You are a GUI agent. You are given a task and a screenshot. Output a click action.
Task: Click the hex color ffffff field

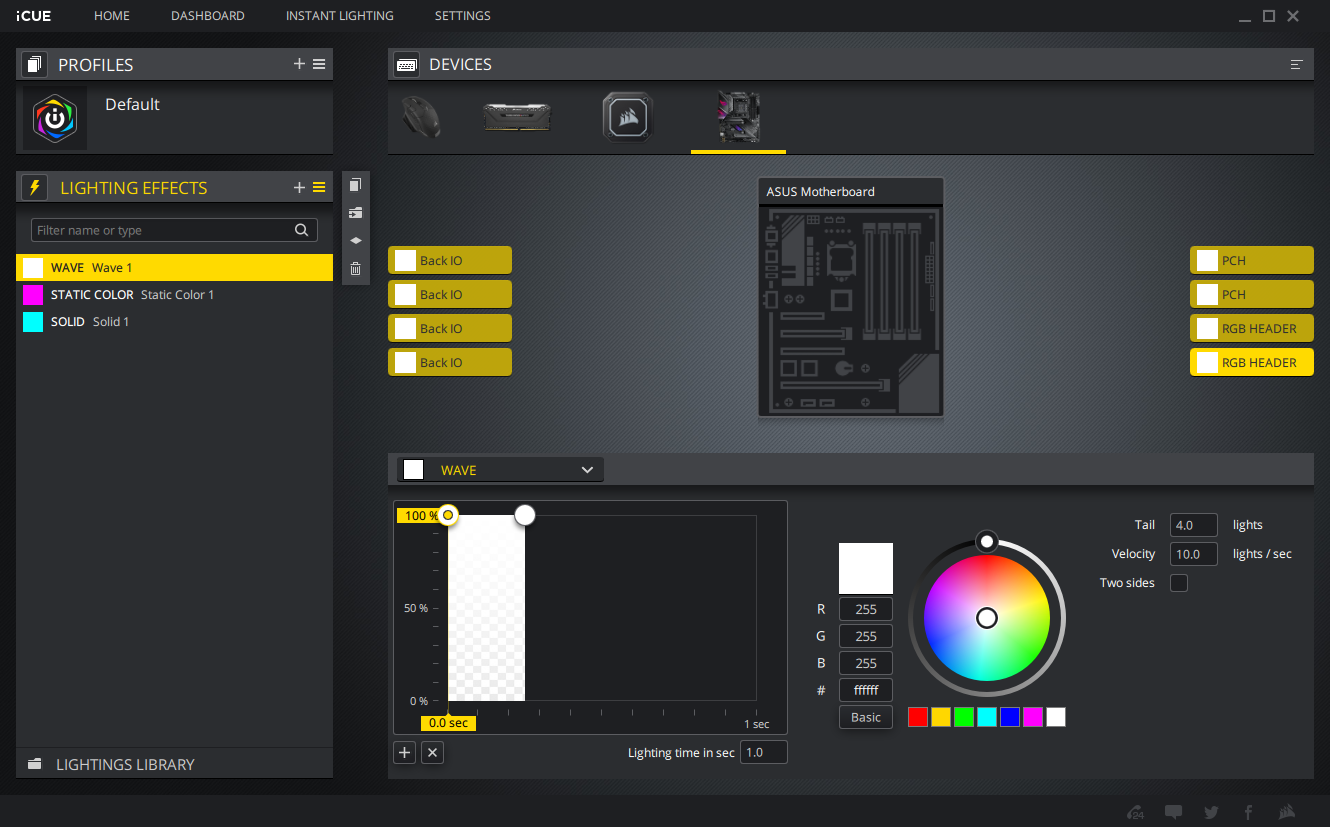tap(866, 690)
